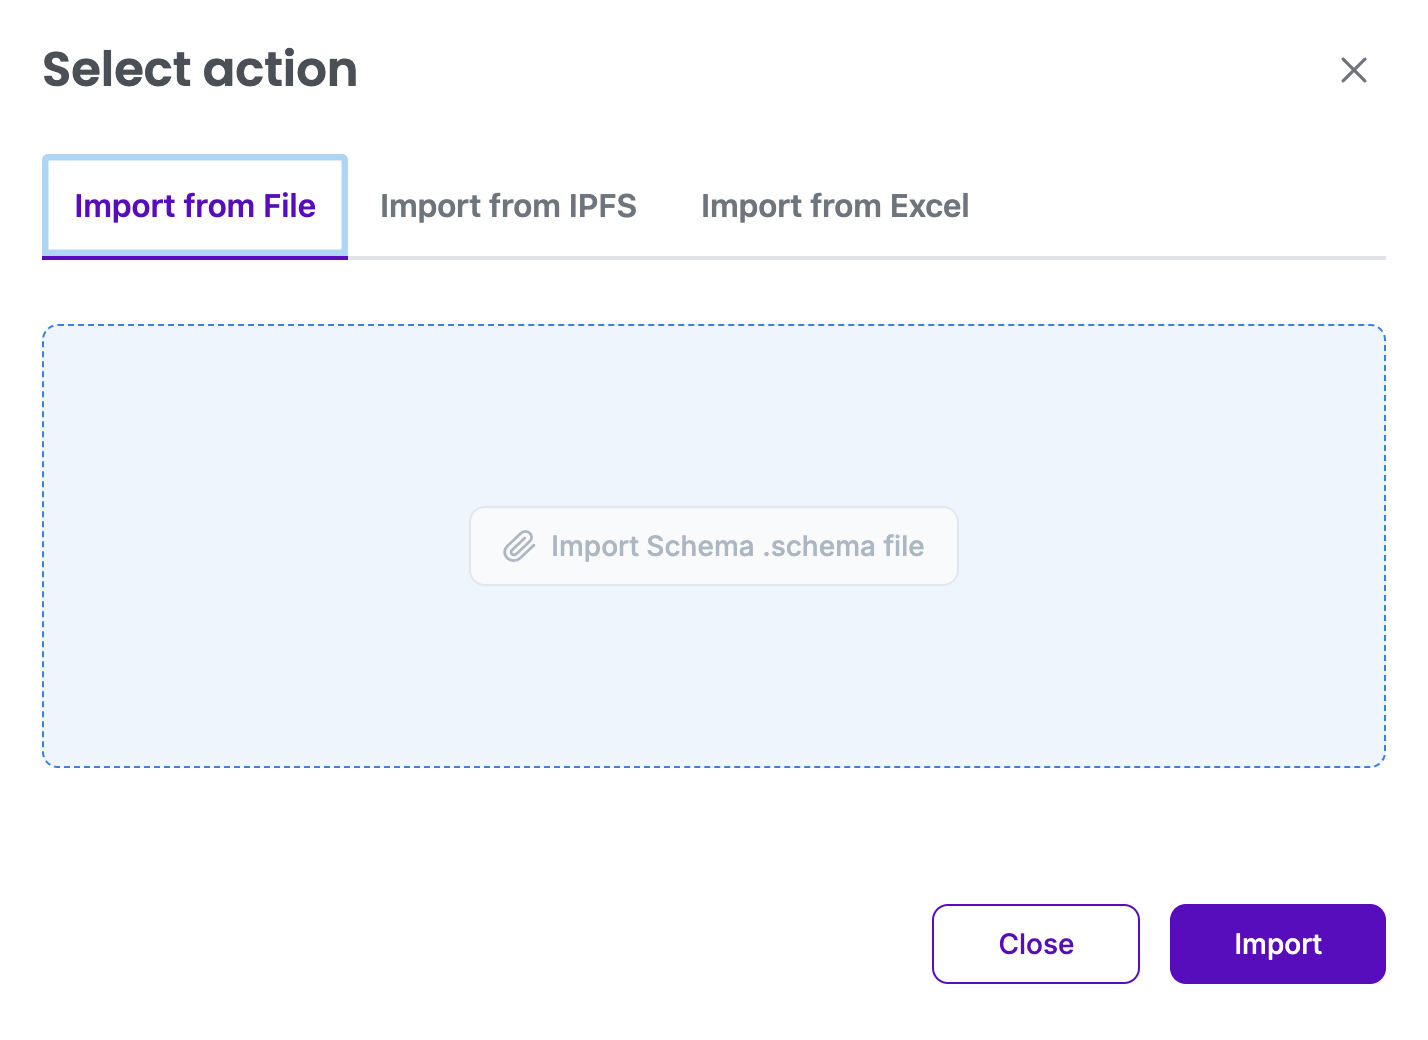Open the Import from Excel tab
Screen dimensions: 1428x1040
pos(834,206)
